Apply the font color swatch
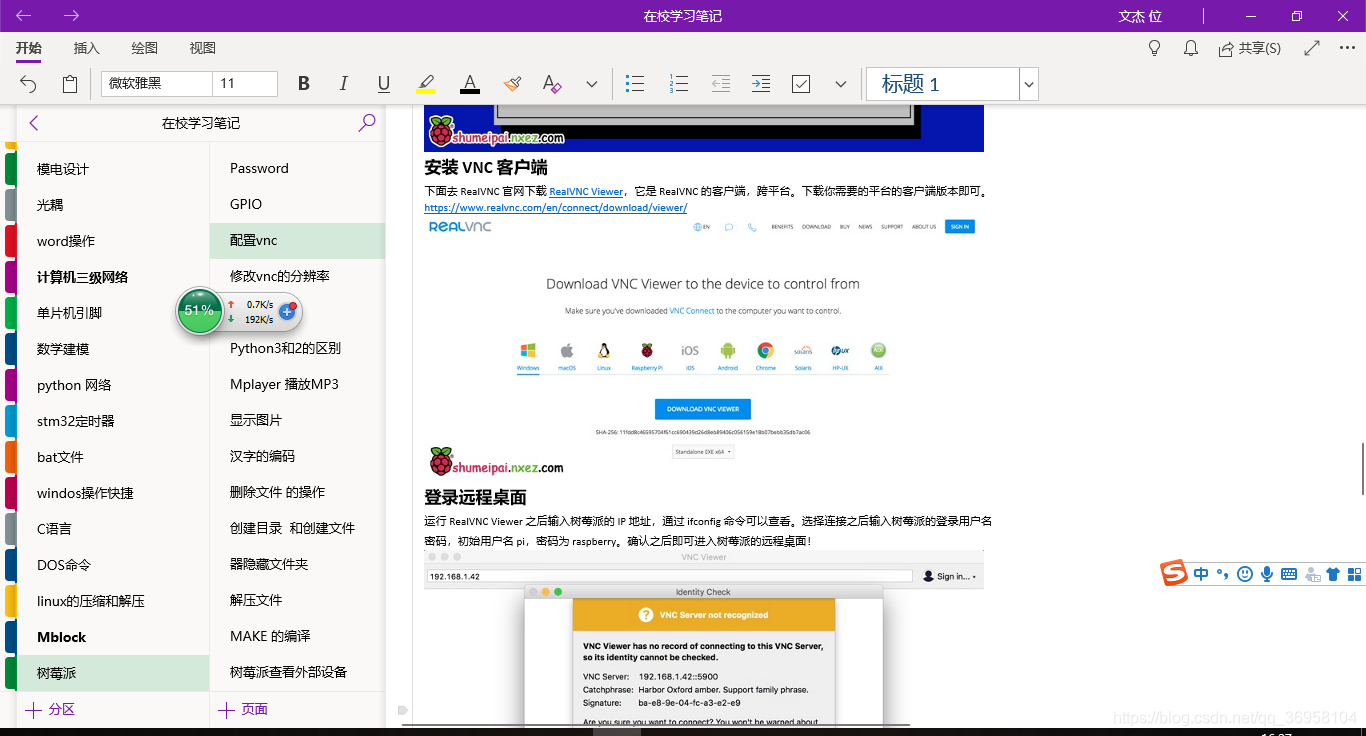Viewport: 1366px width, 736px height. pyautogui.click(x=470, y=84)
